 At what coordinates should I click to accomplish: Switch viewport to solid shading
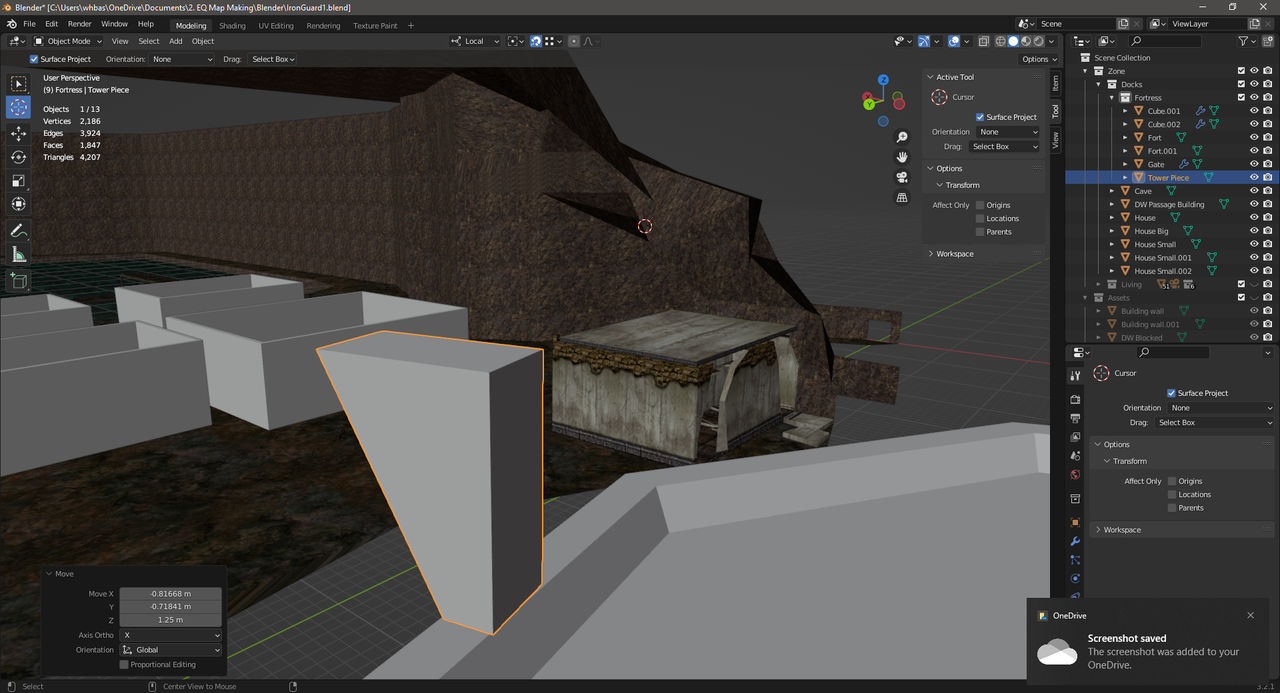[x=1012, y=41]
